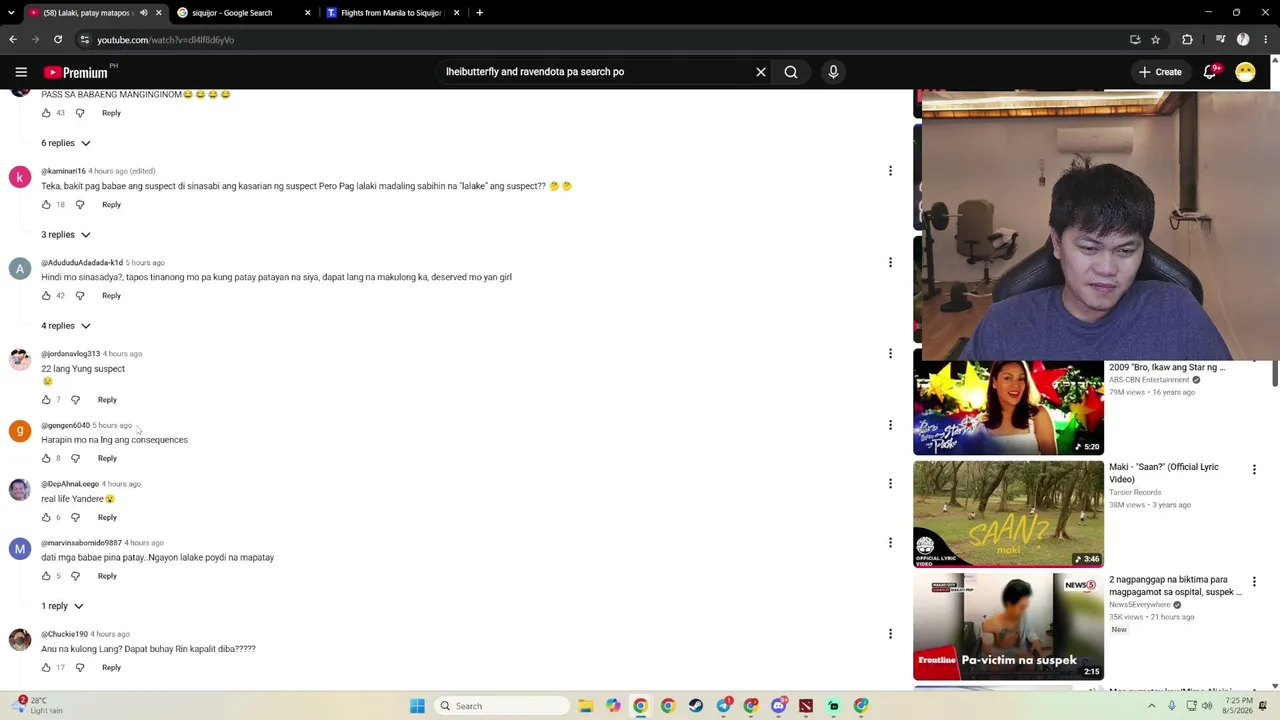
Task: Open options for @jordanavlog313's comment
Action: pos(890,354)
